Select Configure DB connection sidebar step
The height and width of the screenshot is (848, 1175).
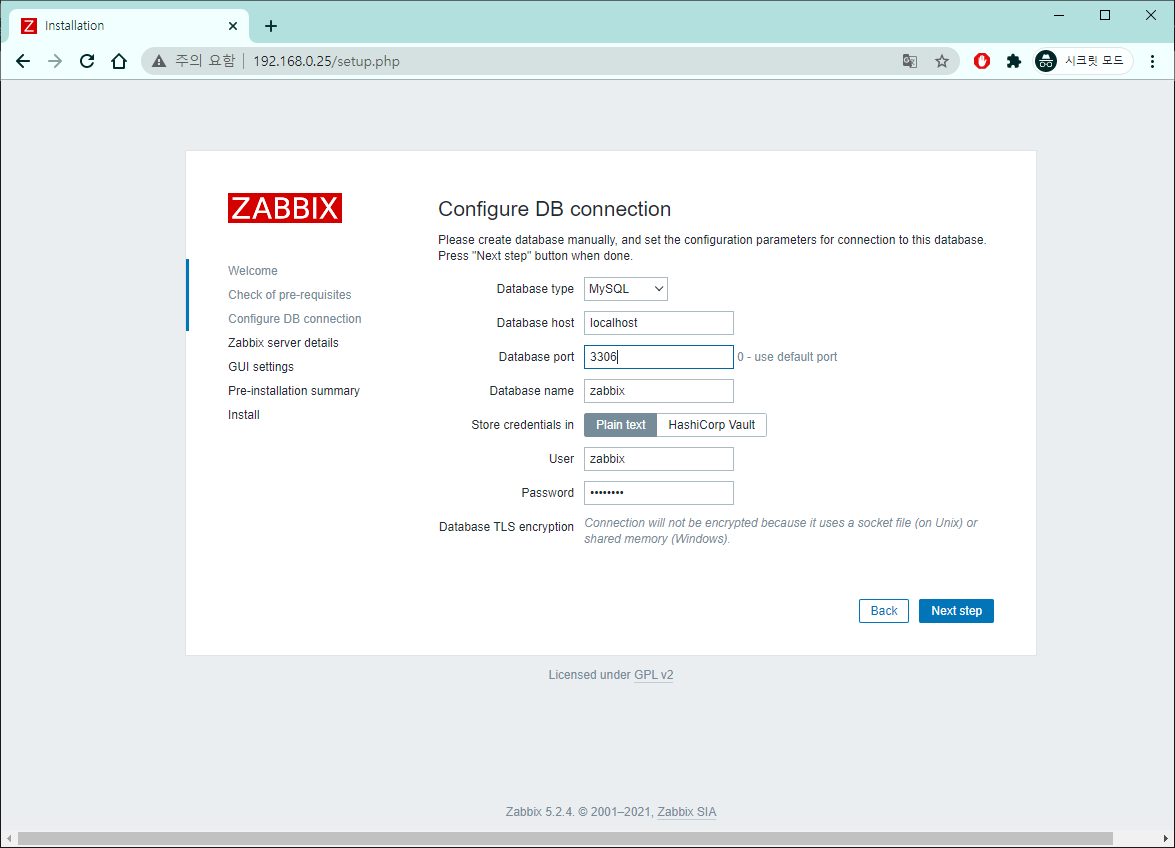[294, 319]
